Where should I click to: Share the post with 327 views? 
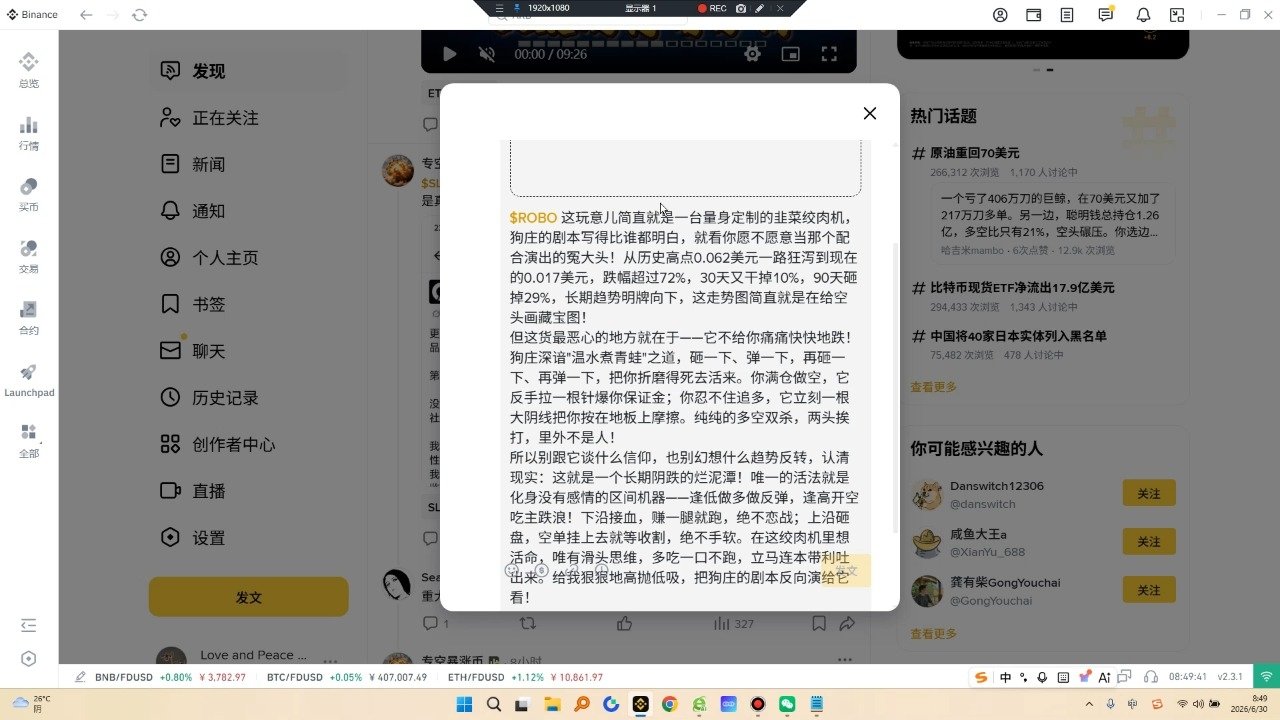click(847, 623)
